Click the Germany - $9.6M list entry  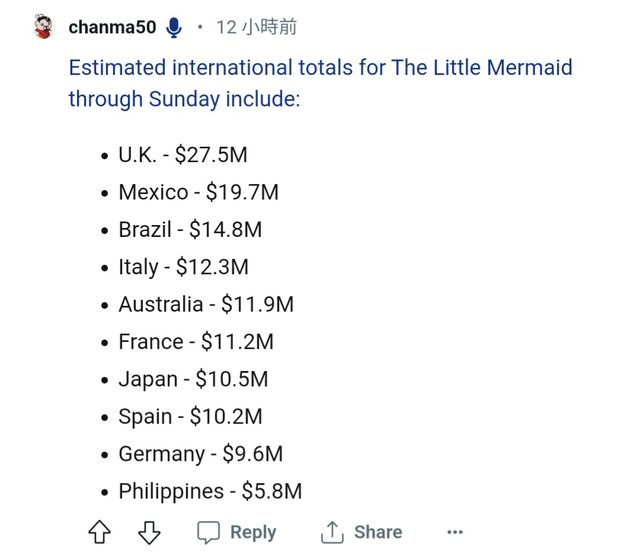200,454
